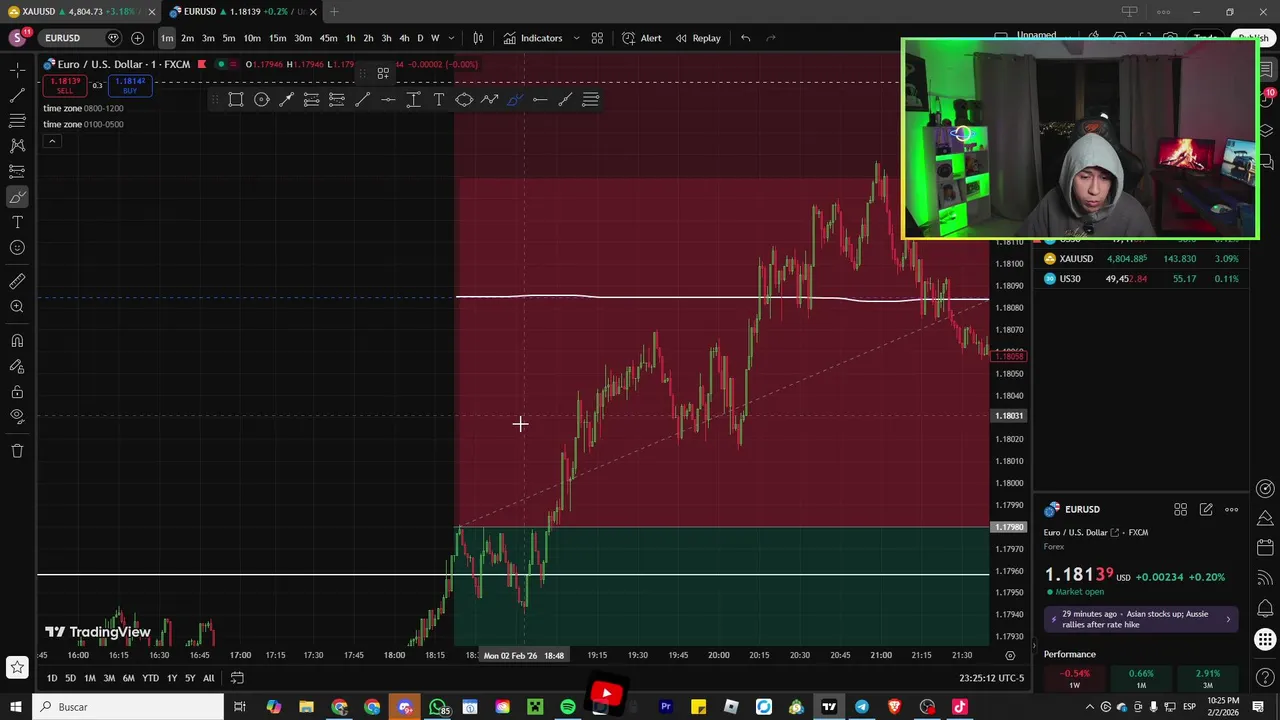
Task: Open chart settings gear on price scale
Action: [x=1010, y=655]
